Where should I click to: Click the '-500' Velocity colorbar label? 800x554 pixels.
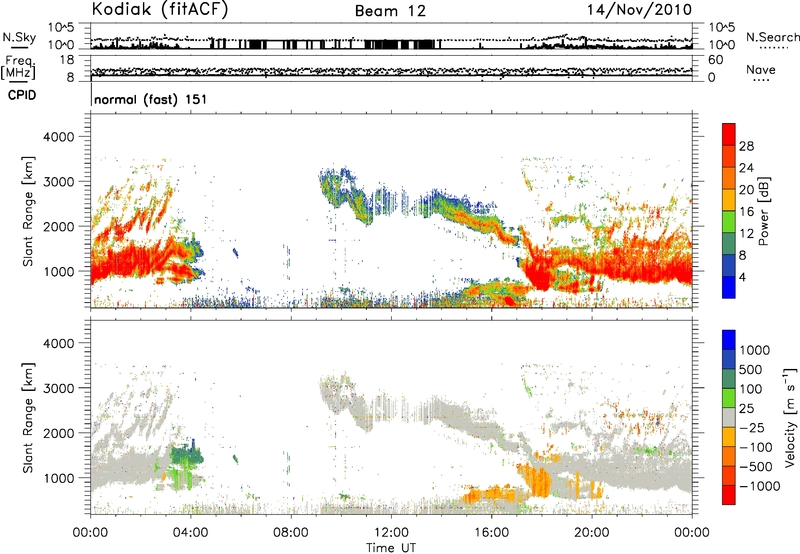tap(756, 467)
